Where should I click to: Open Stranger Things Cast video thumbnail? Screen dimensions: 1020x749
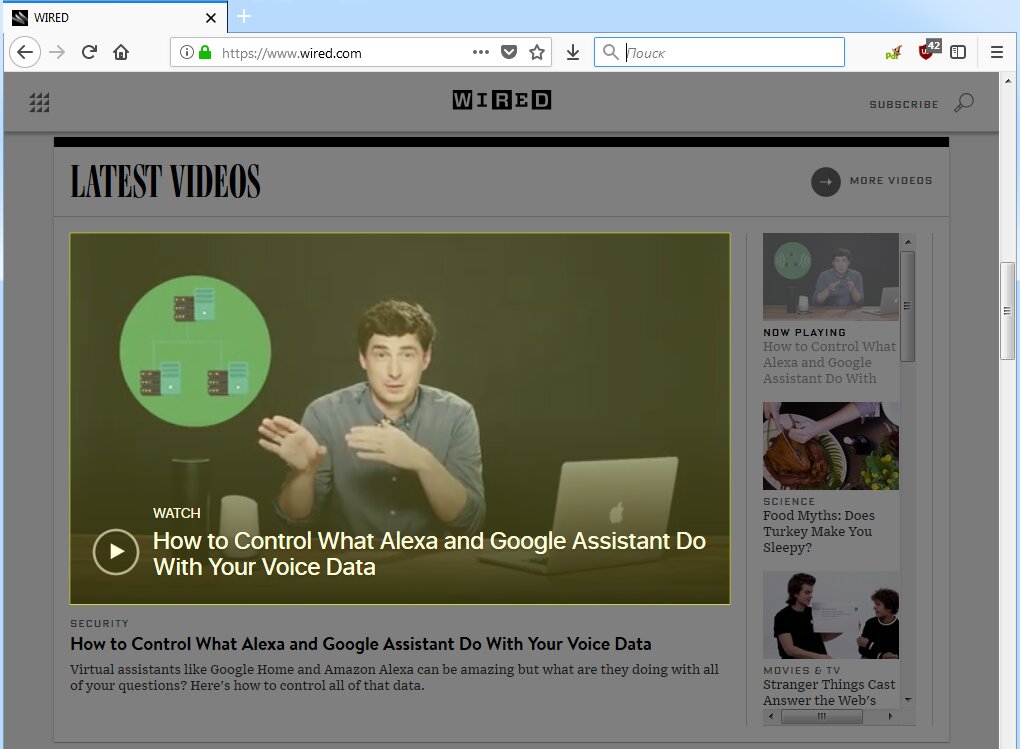tap(831, 615)
